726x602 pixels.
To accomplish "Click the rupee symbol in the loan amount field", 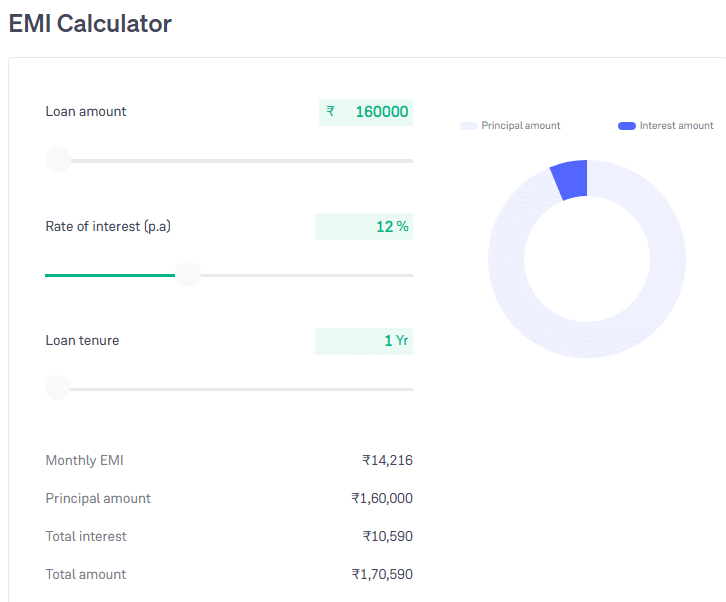I will coord(331,112).
